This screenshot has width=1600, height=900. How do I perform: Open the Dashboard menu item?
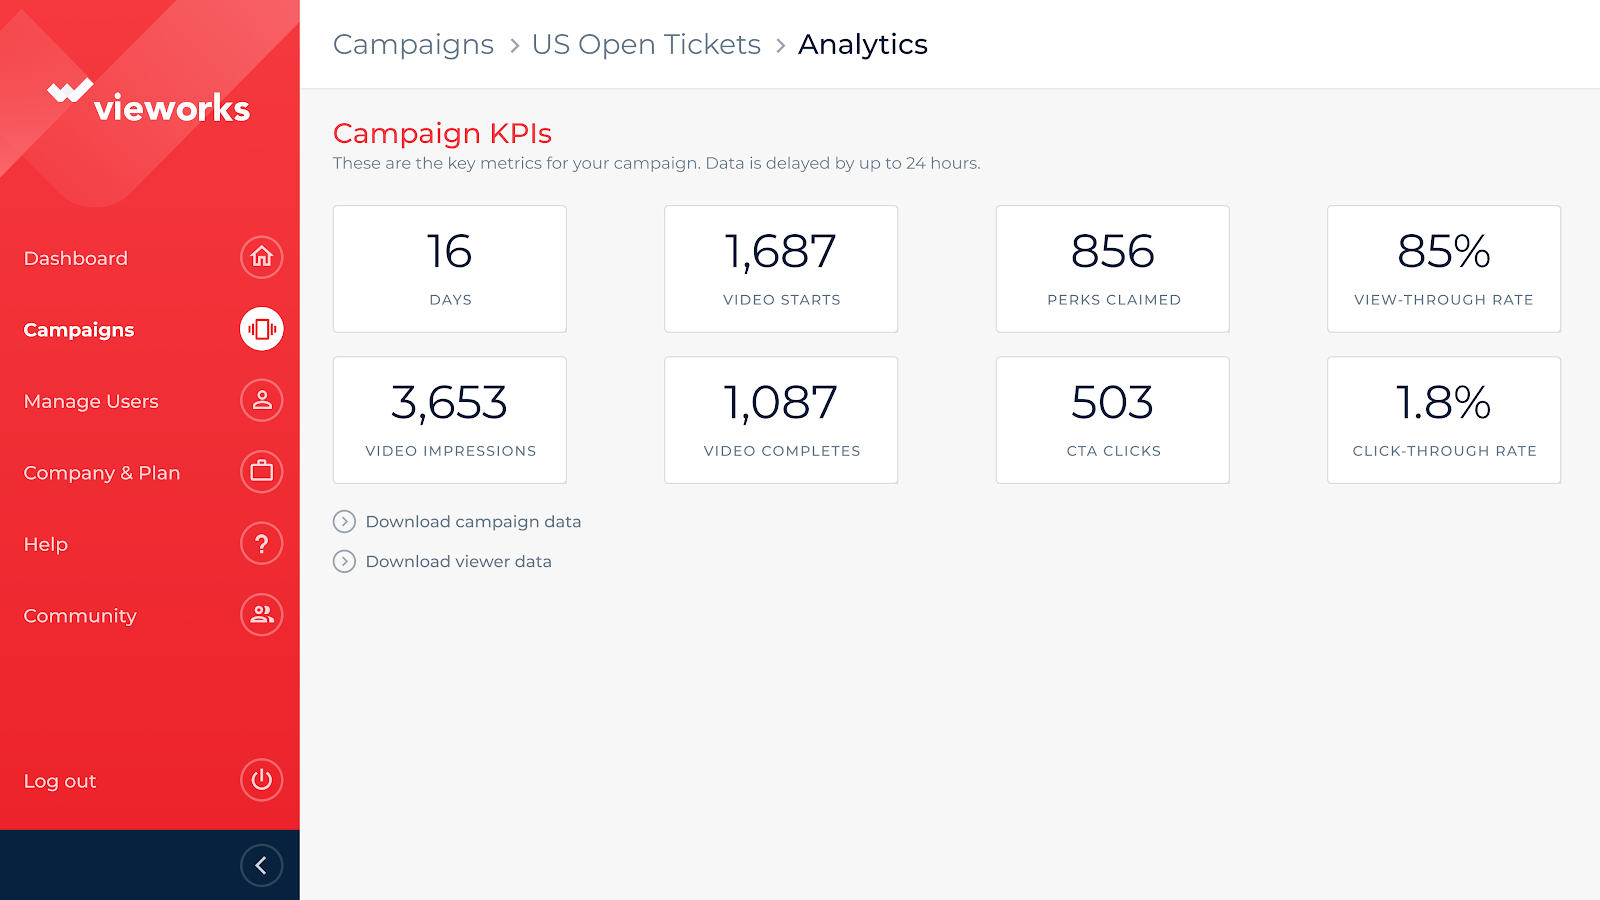click(76, 259)
